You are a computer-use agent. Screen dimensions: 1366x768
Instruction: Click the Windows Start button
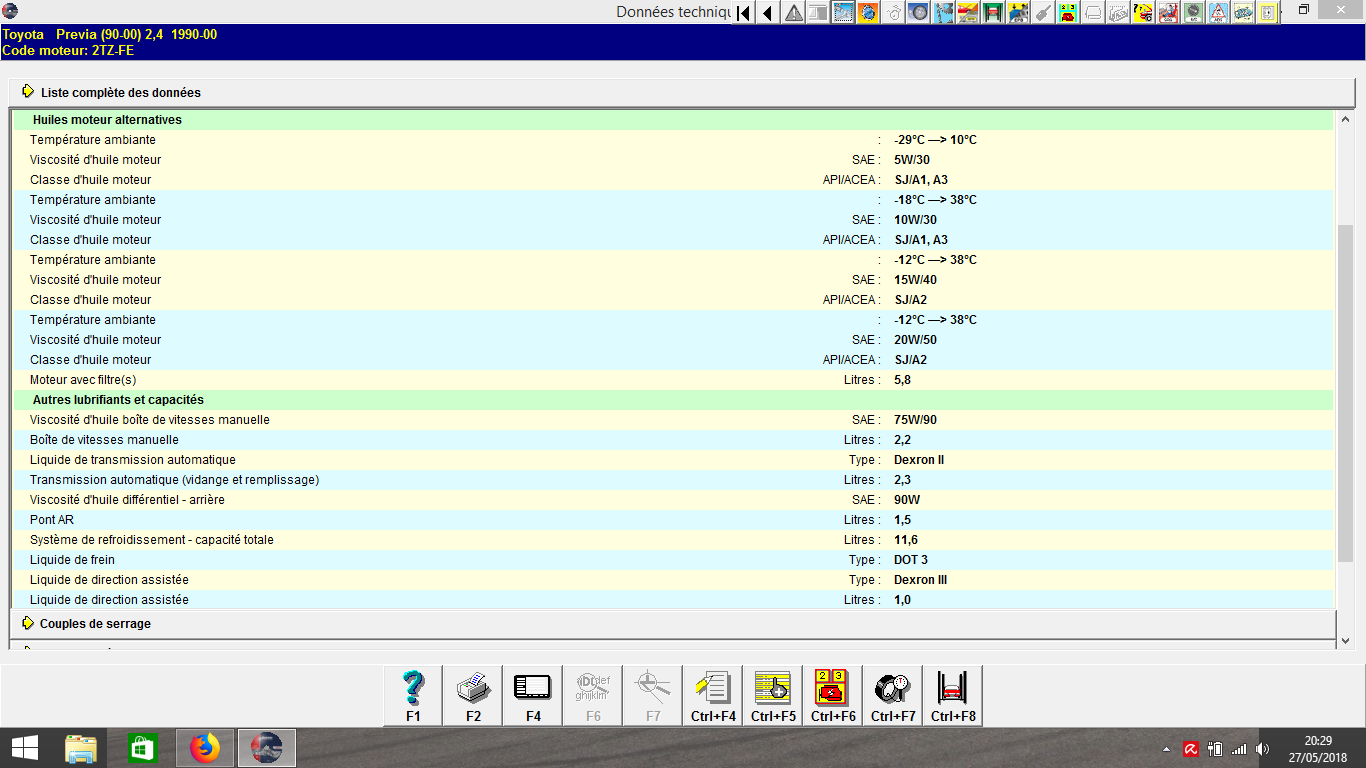pyautogui.click(x=24, y=747)
